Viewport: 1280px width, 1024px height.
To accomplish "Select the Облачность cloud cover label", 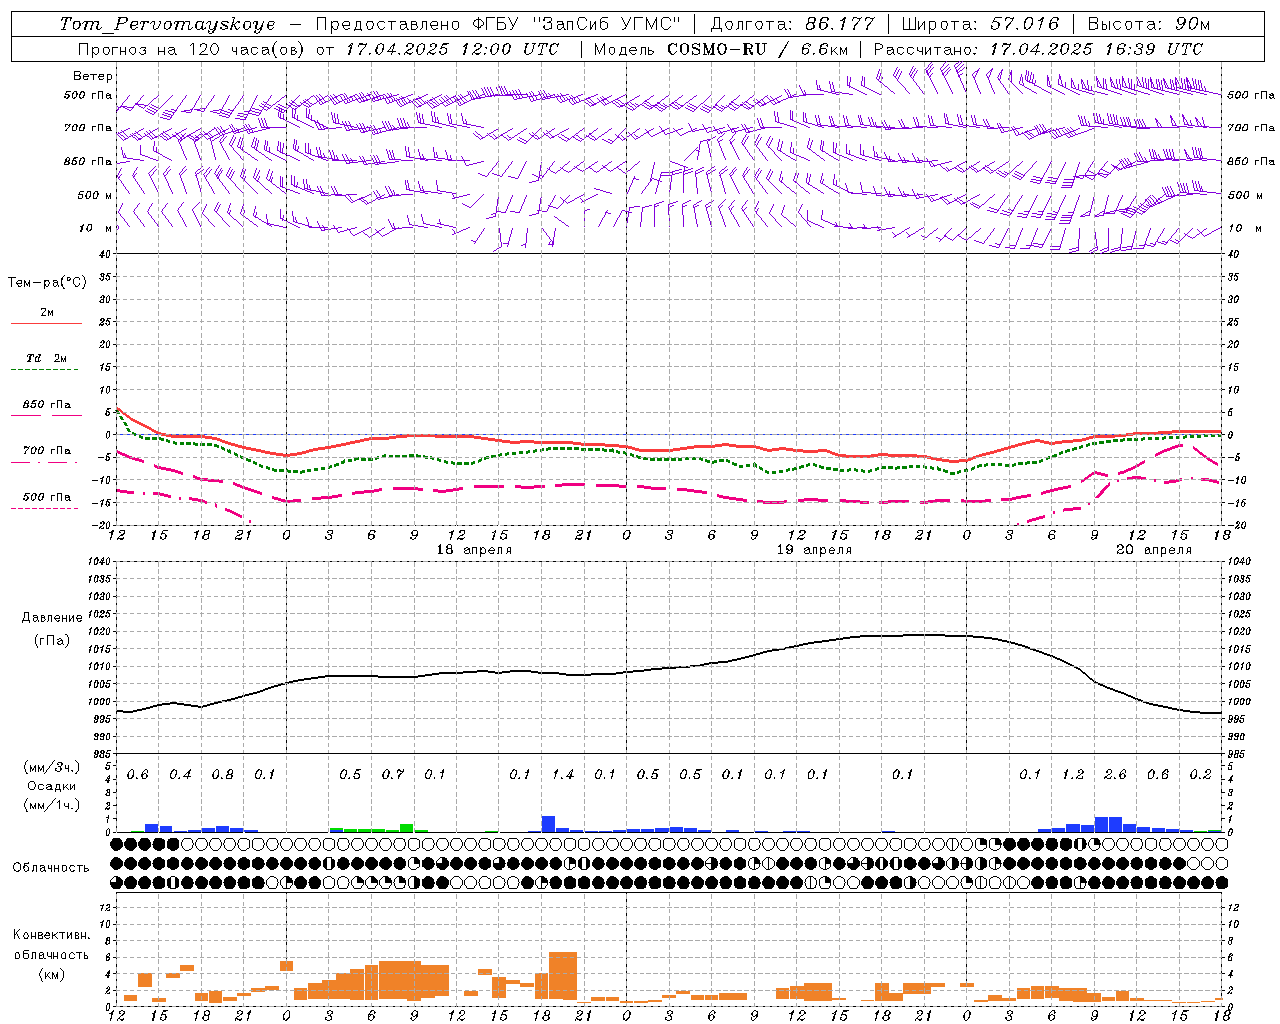I will [51, 868].
